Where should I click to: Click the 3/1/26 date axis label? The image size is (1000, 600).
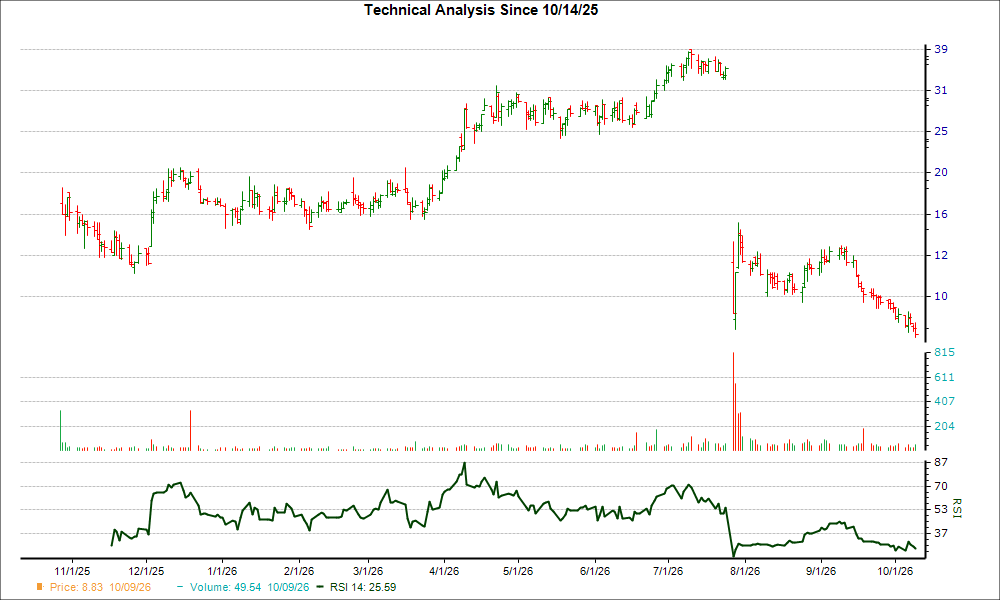368,571
